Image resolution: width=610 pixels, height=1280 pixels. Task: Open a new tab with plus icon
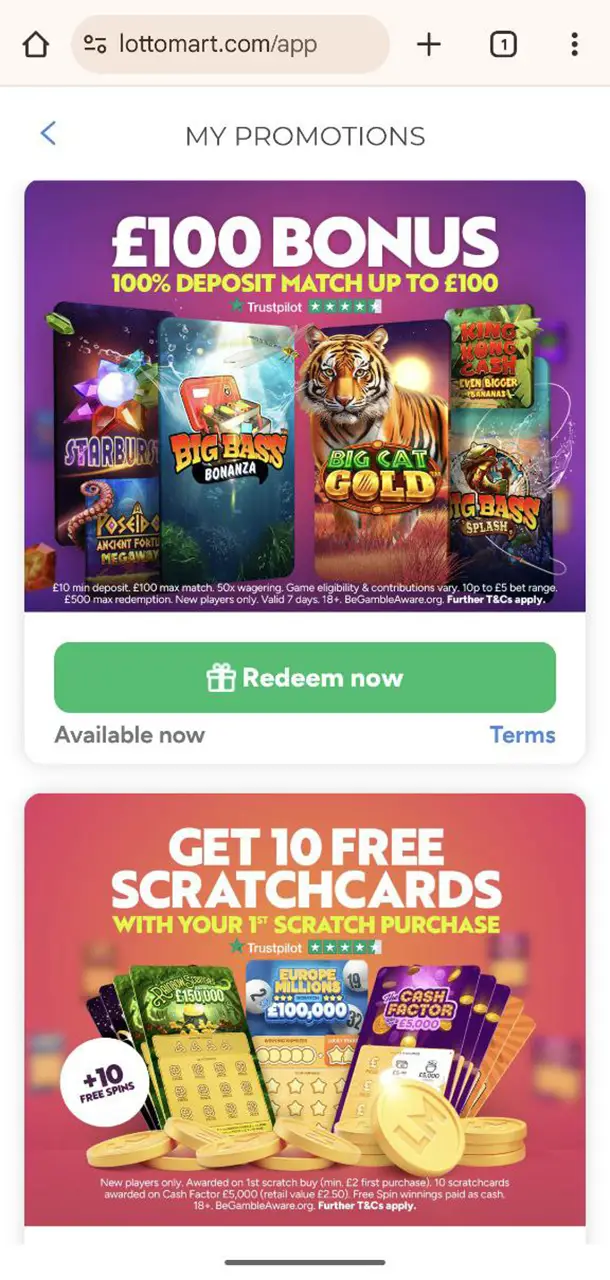point(428,44)
